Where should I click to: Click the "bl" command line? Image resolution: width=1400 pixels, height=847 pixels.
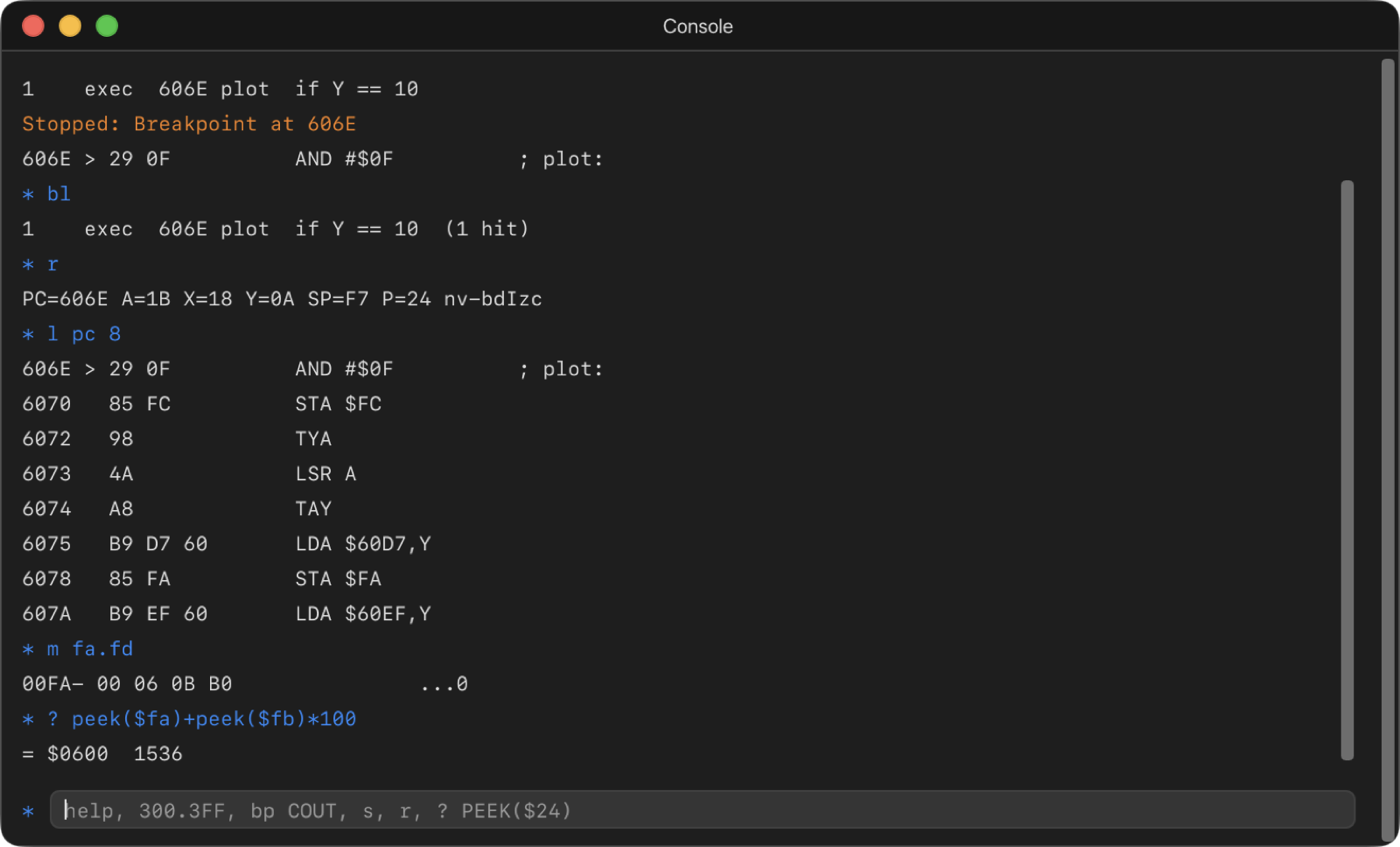coord(46,194)
